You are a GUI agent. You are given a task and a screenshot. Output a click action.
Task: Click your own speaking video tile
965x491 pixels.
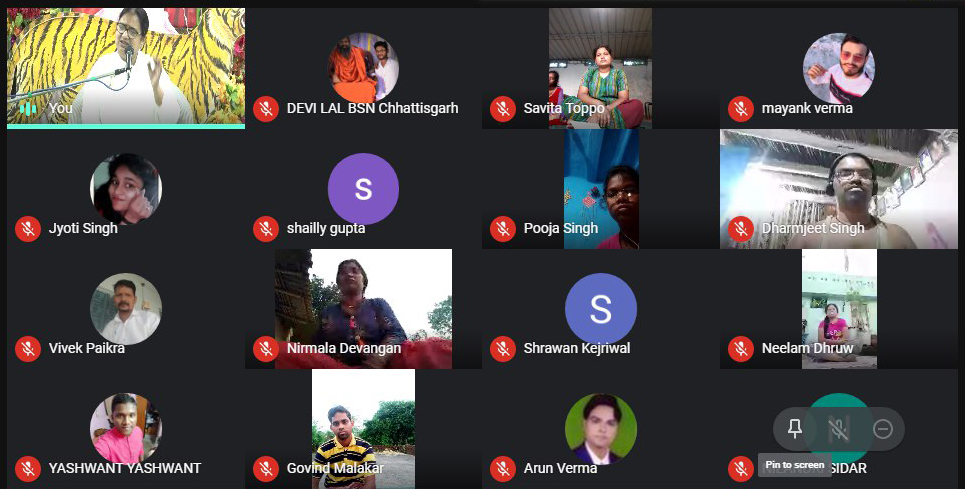[x=126, y=68]
